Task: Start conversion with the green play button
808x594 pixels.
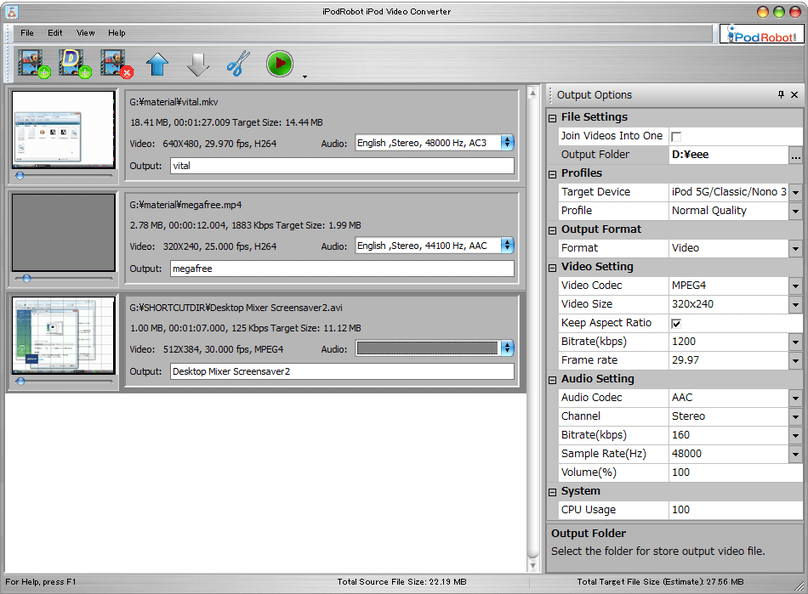Action: click(x=280, y=64)
